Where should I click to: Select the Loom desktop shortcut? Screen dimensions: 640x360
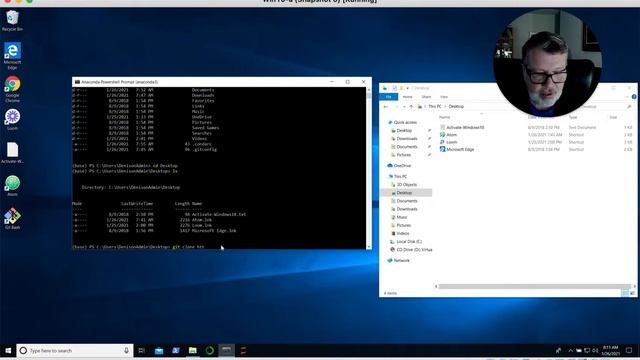pyautogui.click(x=12, y=119)
